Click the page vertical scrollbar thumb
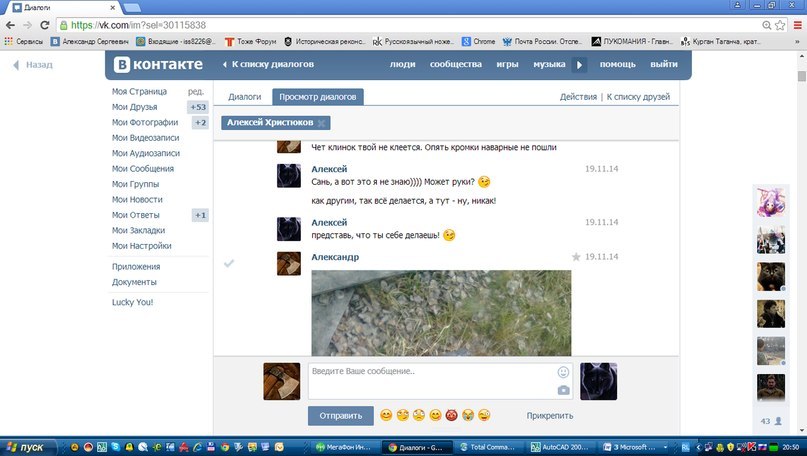Viewport: 807px width, 456px height. coord(801,76)
